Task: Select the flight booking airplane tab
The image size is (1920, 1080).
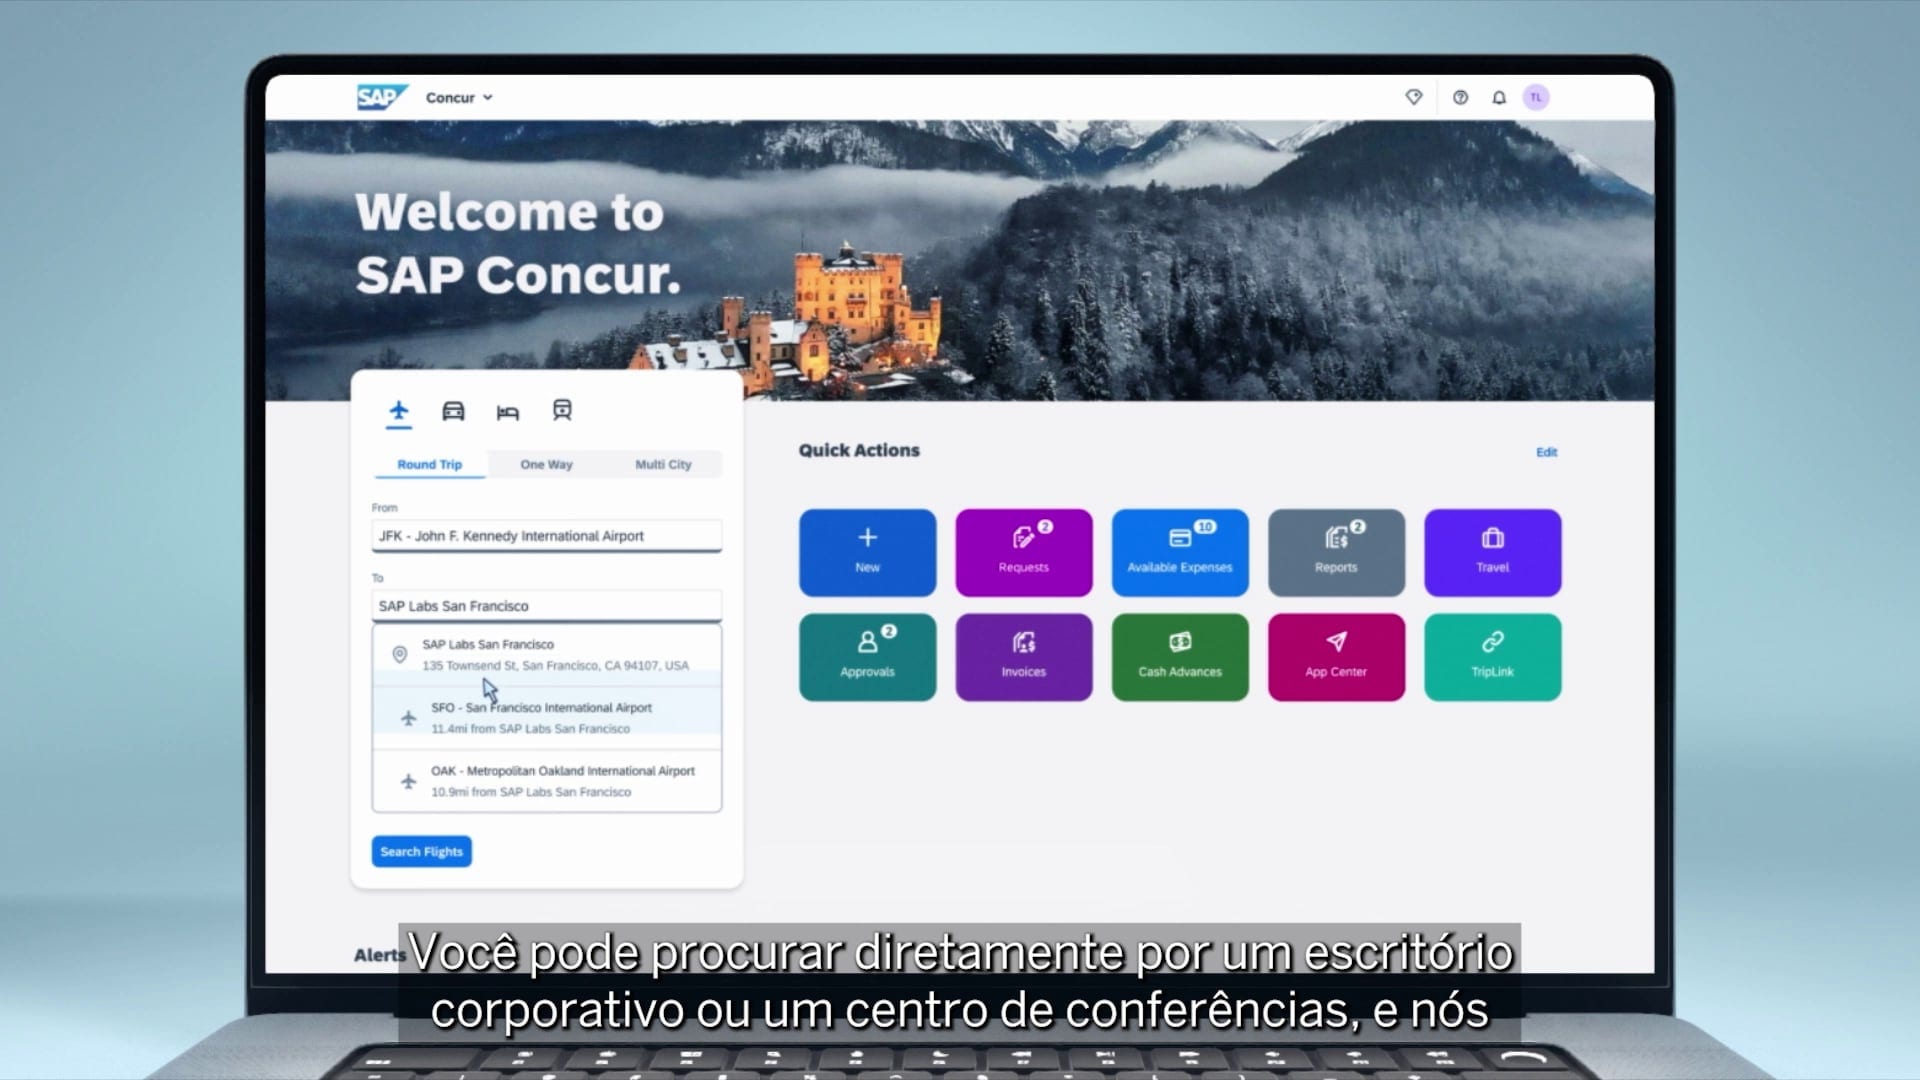Action: tap(399, 411)
